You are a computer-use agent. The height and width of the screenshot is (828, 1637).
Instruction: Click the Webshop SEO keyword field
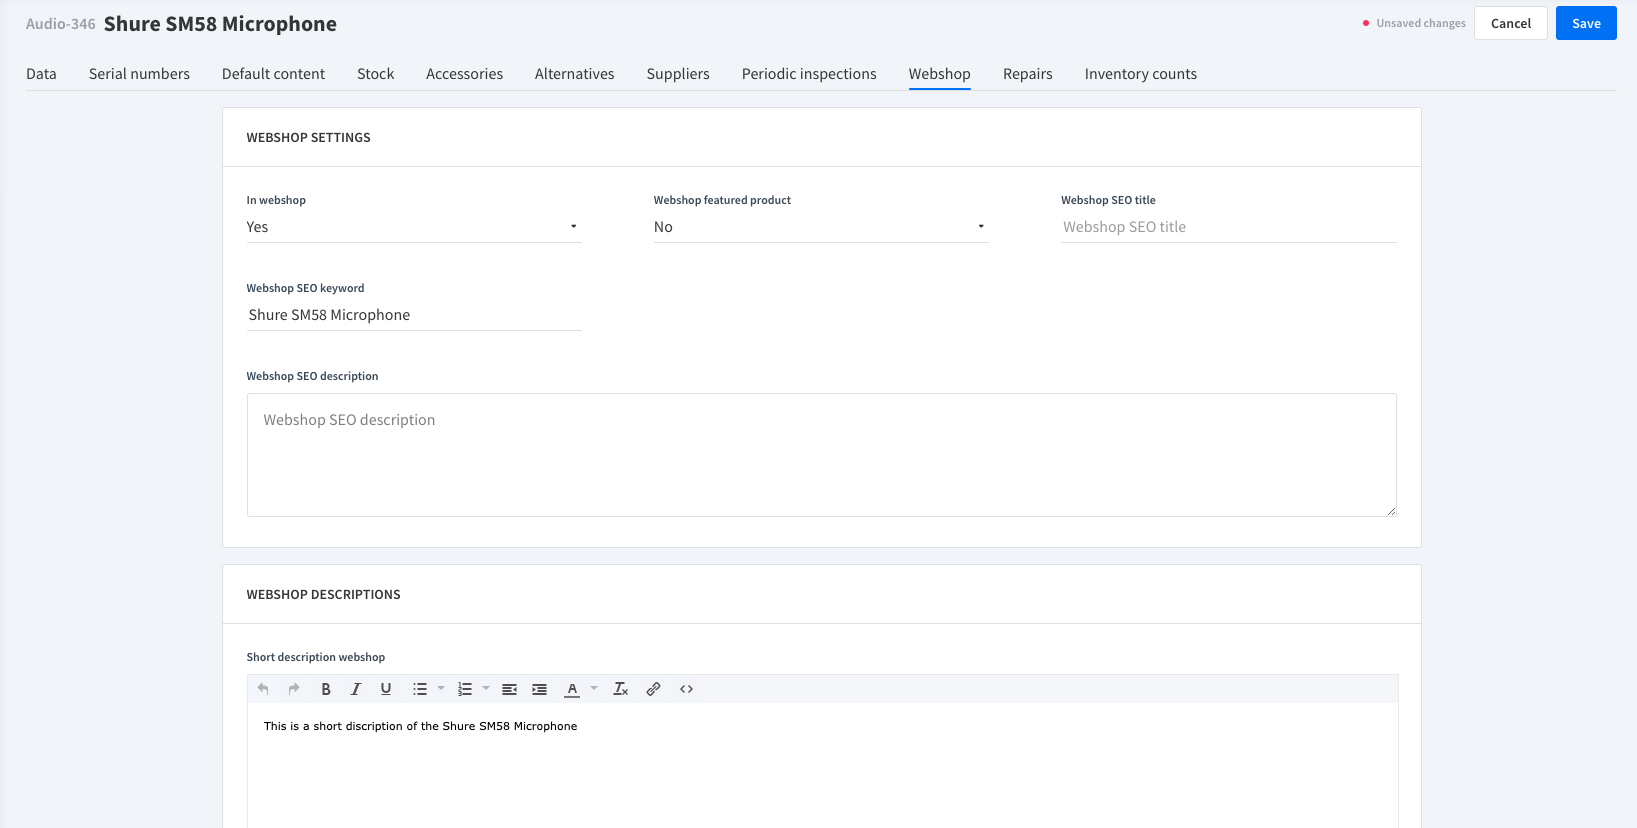(x=414, y=315)
